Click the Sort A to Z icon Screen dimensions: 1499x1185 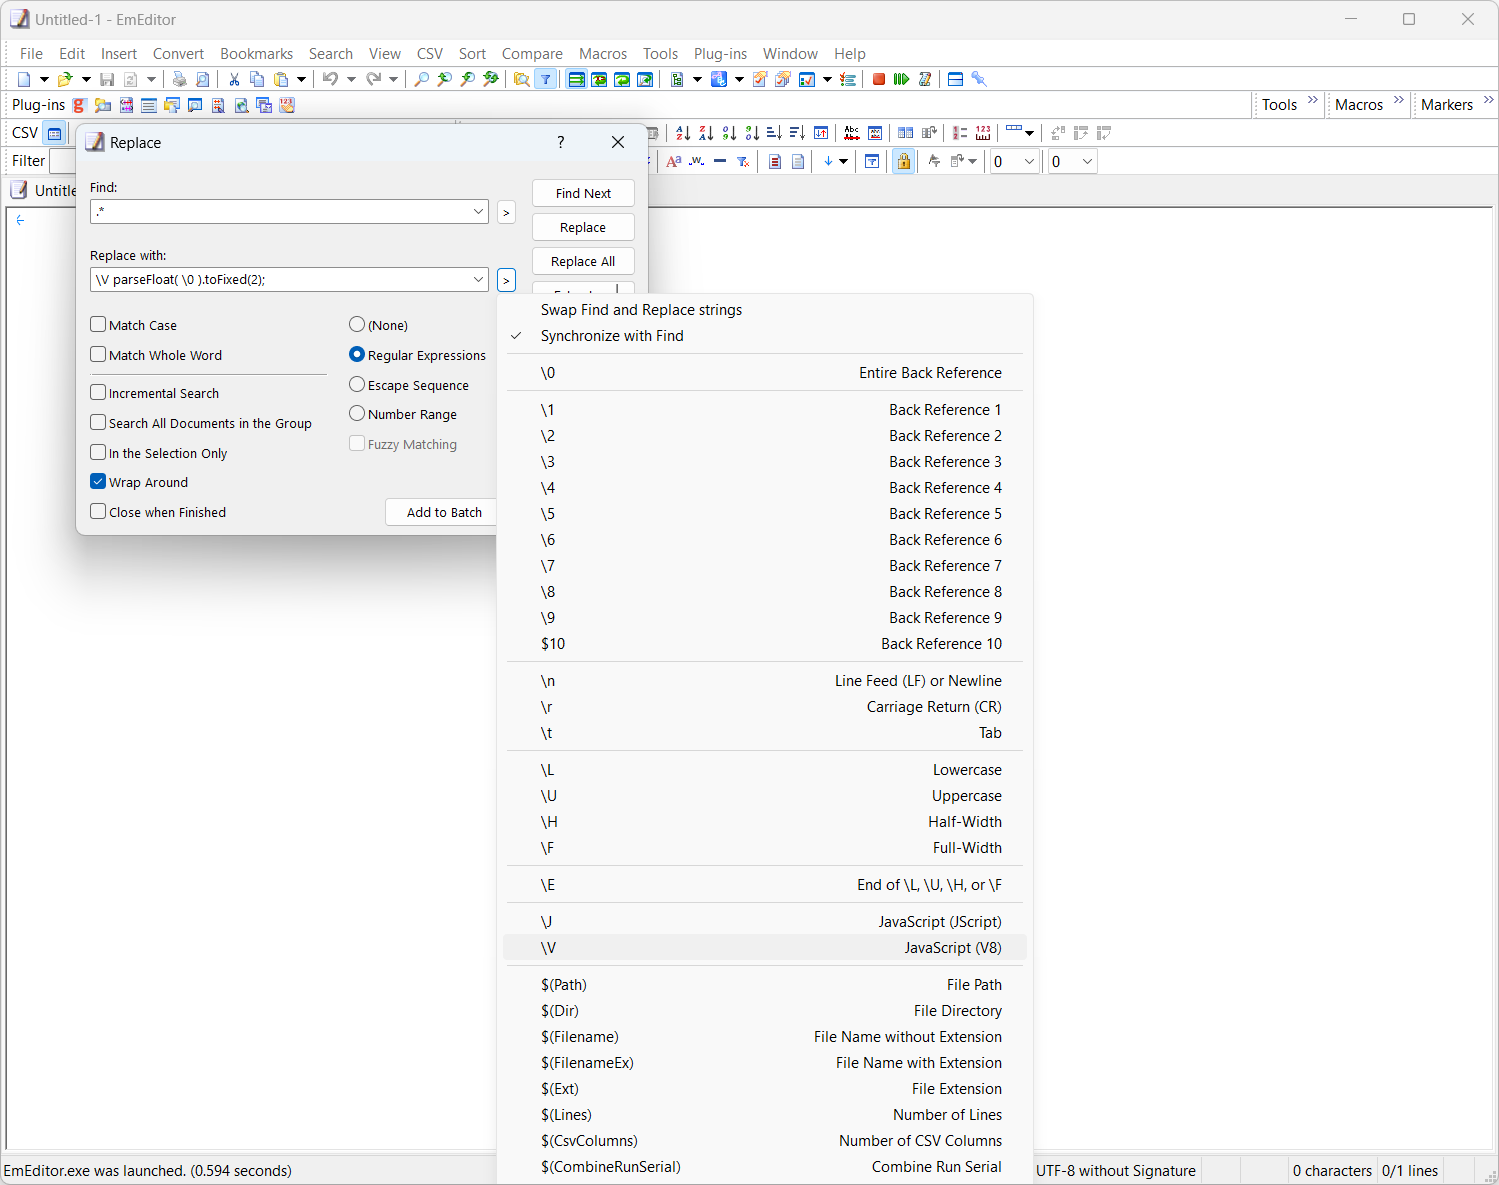click(x=683, y=133)
